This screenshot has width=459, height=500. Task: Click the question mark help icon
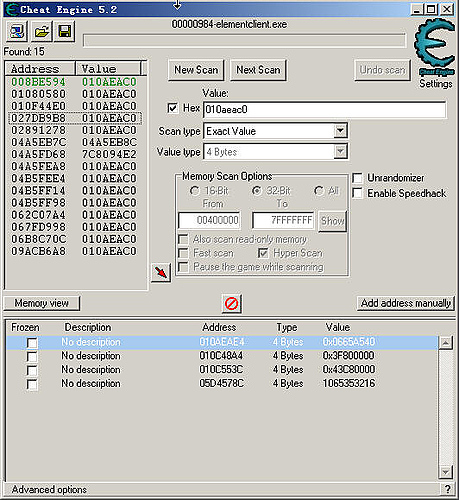tap(448, 489)
